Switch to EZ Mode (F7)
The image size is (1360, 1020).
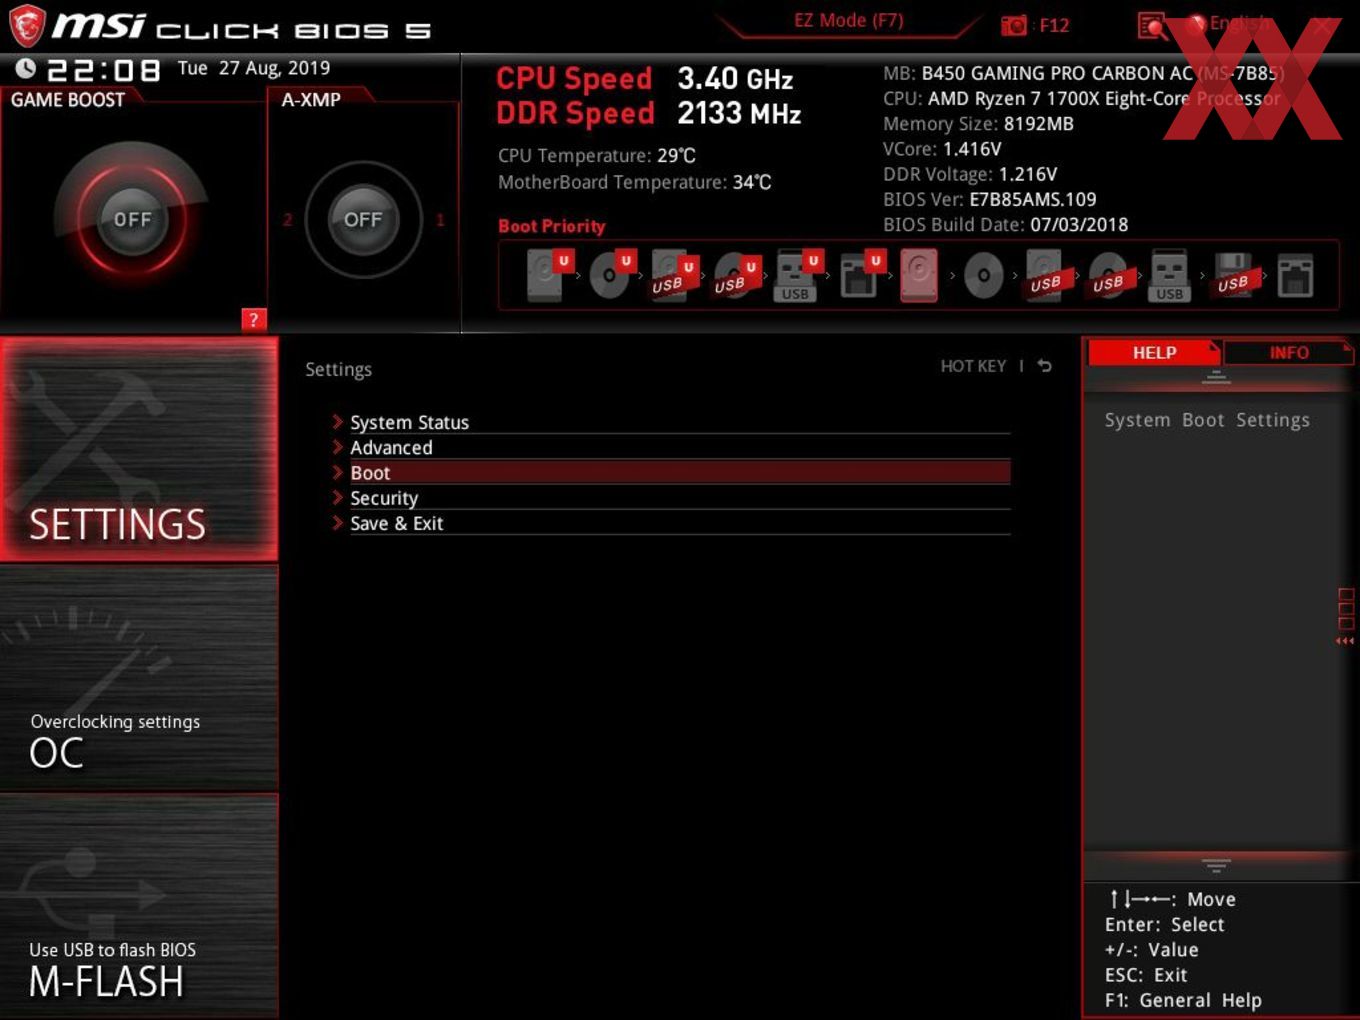pyautogui.click(x=848, y=20)
